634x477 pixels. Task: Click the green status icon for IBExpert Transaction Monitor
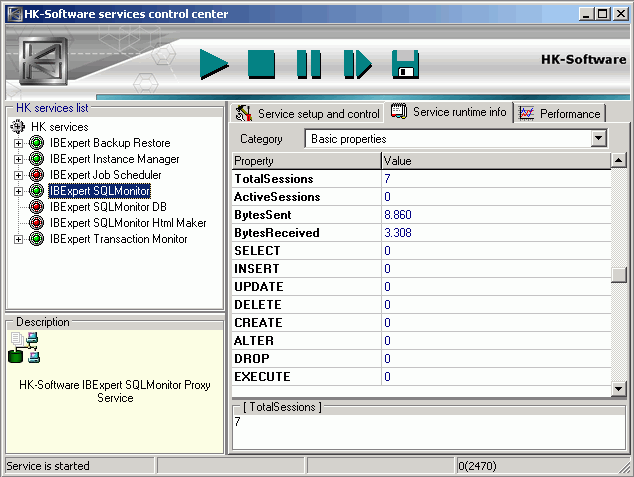(36, 239)
